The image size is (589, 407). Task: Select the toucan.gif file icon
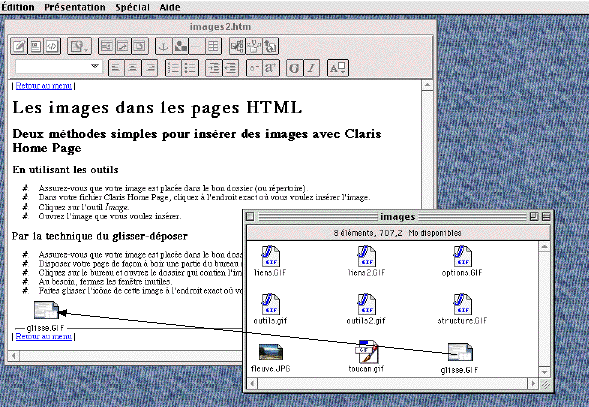[366, 352]
